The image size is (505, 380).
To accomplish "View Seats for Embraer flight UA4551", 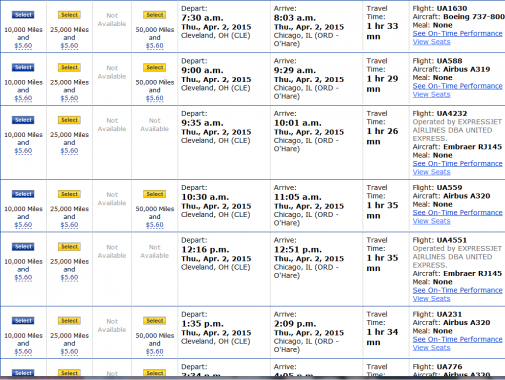I will point(431,299).
